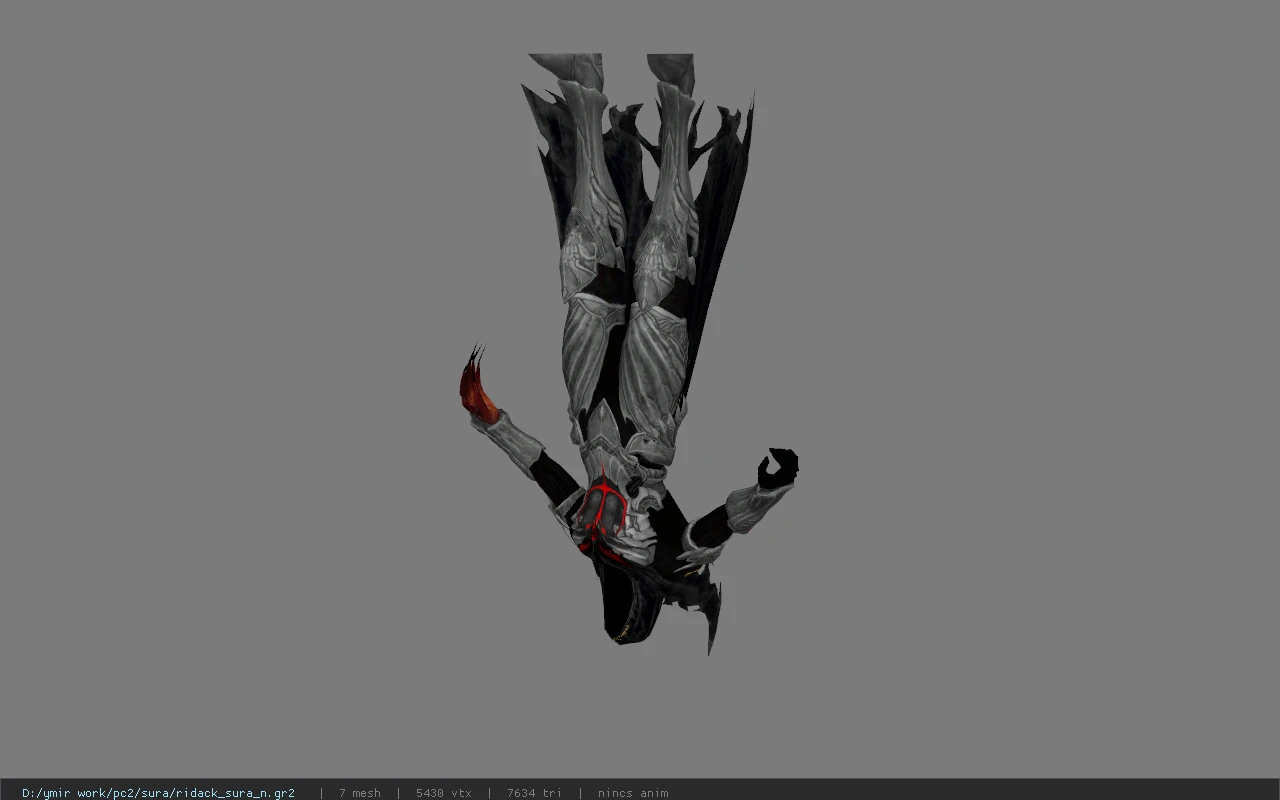Click the "7634 tri" triangle count
The width and height of the screenshot is (1280, 800).
pos(534,793)
